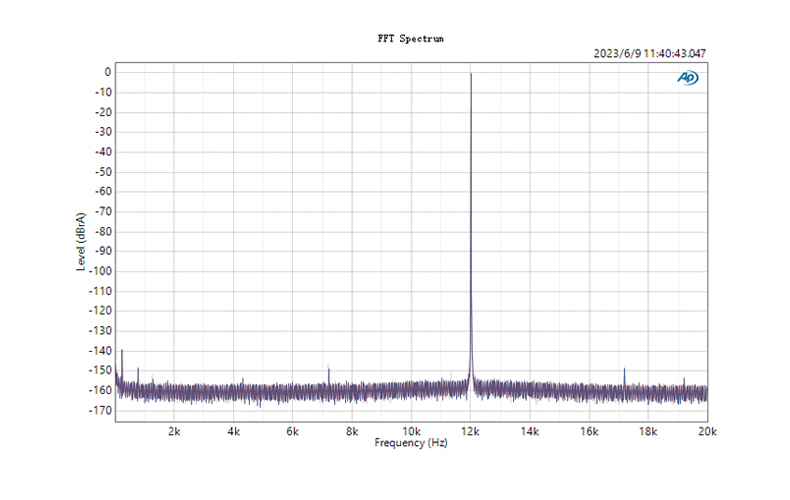This screenshot has height=500, width=790.
Task: Click the 12k tick label on the x-axis
Action: pyautogui.click(x=471, y=432)
